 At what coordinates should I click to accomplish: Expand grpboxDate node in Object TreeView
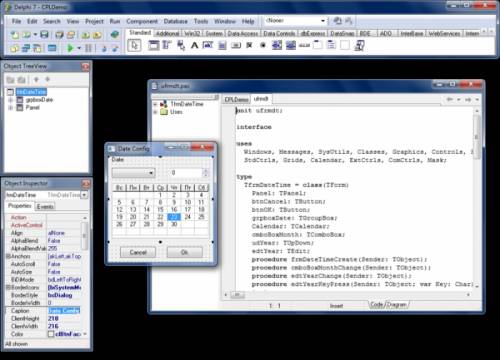[x=10, y=100]
